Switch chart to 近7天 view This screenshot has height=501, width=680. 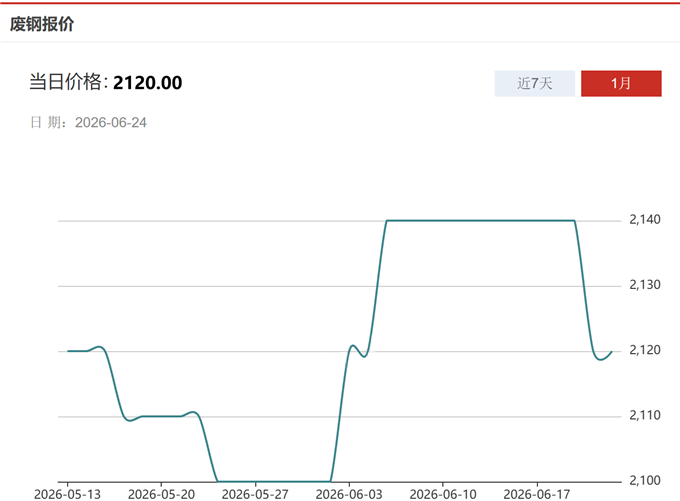coord(534,83)
